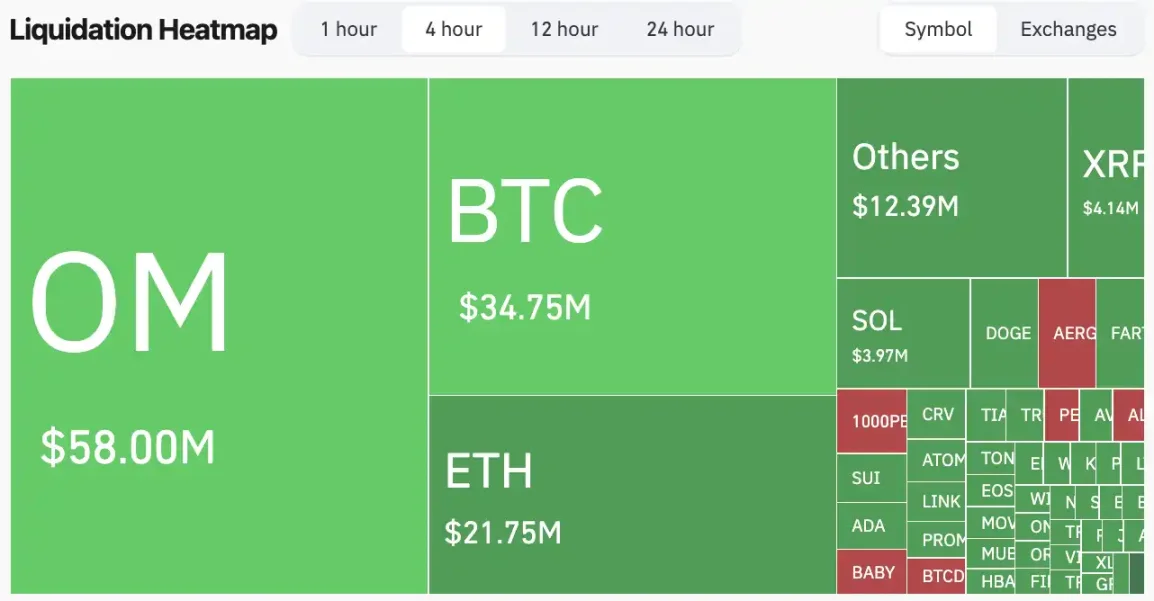Click the BTC $34.75M block

click(x=632, y=236)
